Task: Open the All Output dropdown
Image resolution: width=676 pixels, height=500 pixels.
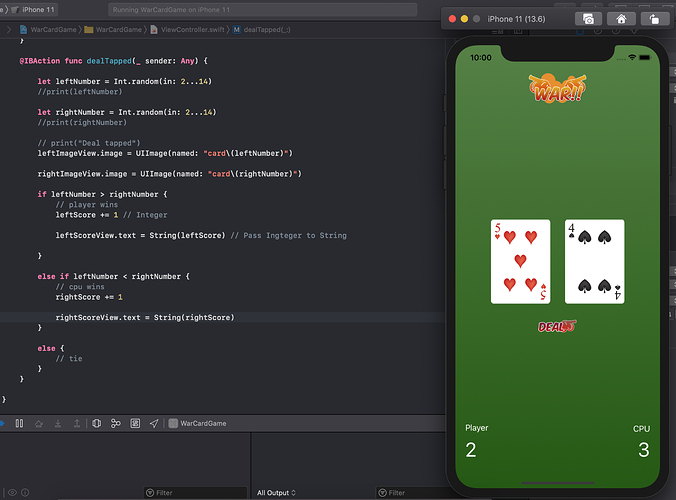Action: (276, 492)
